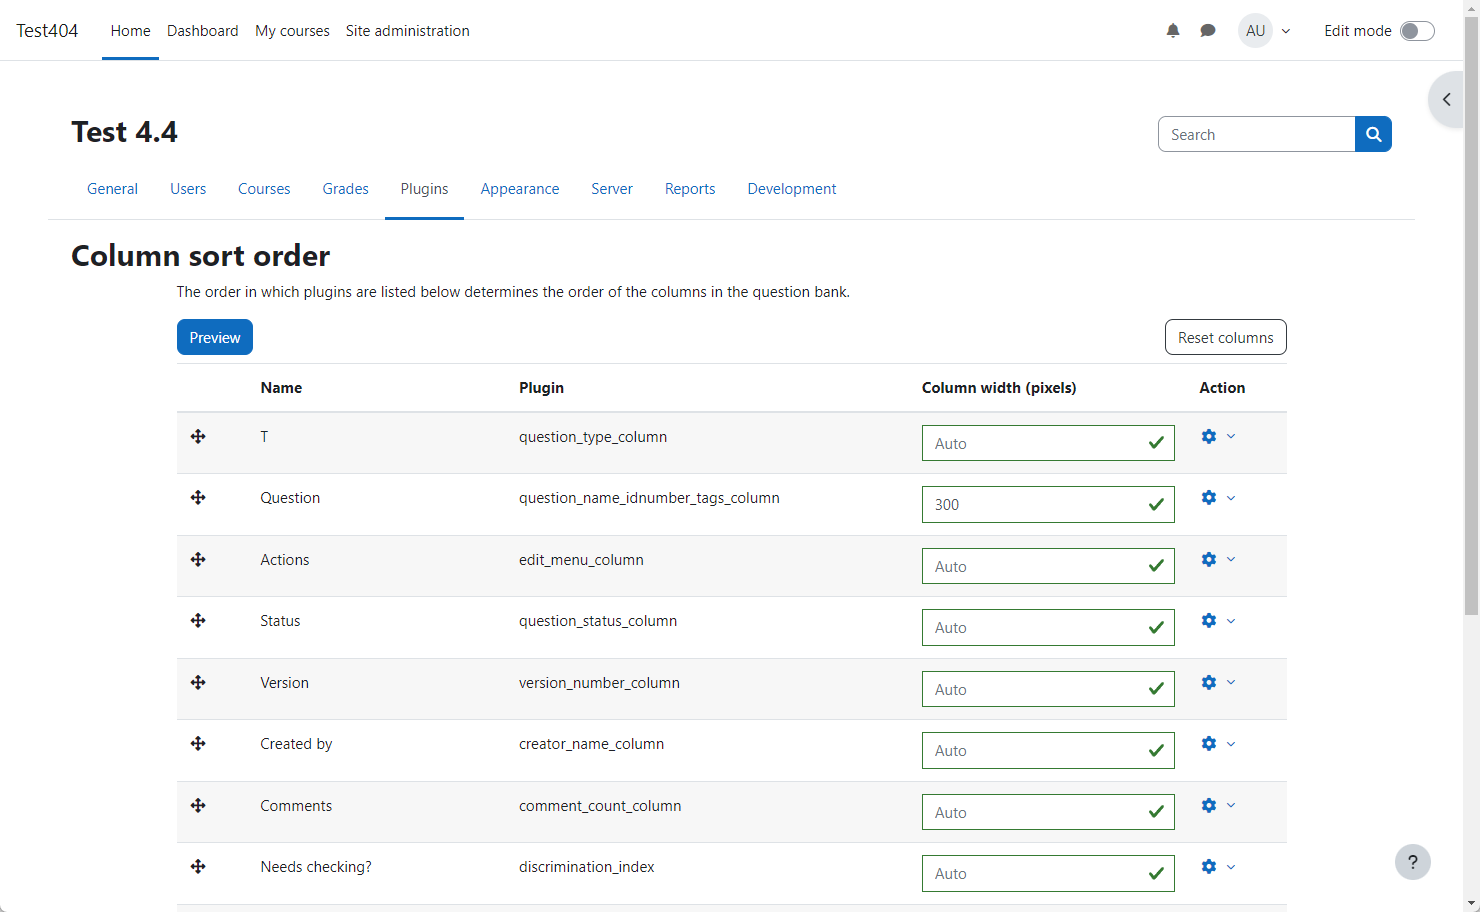Click the AU user avatar

(1255, 31)
